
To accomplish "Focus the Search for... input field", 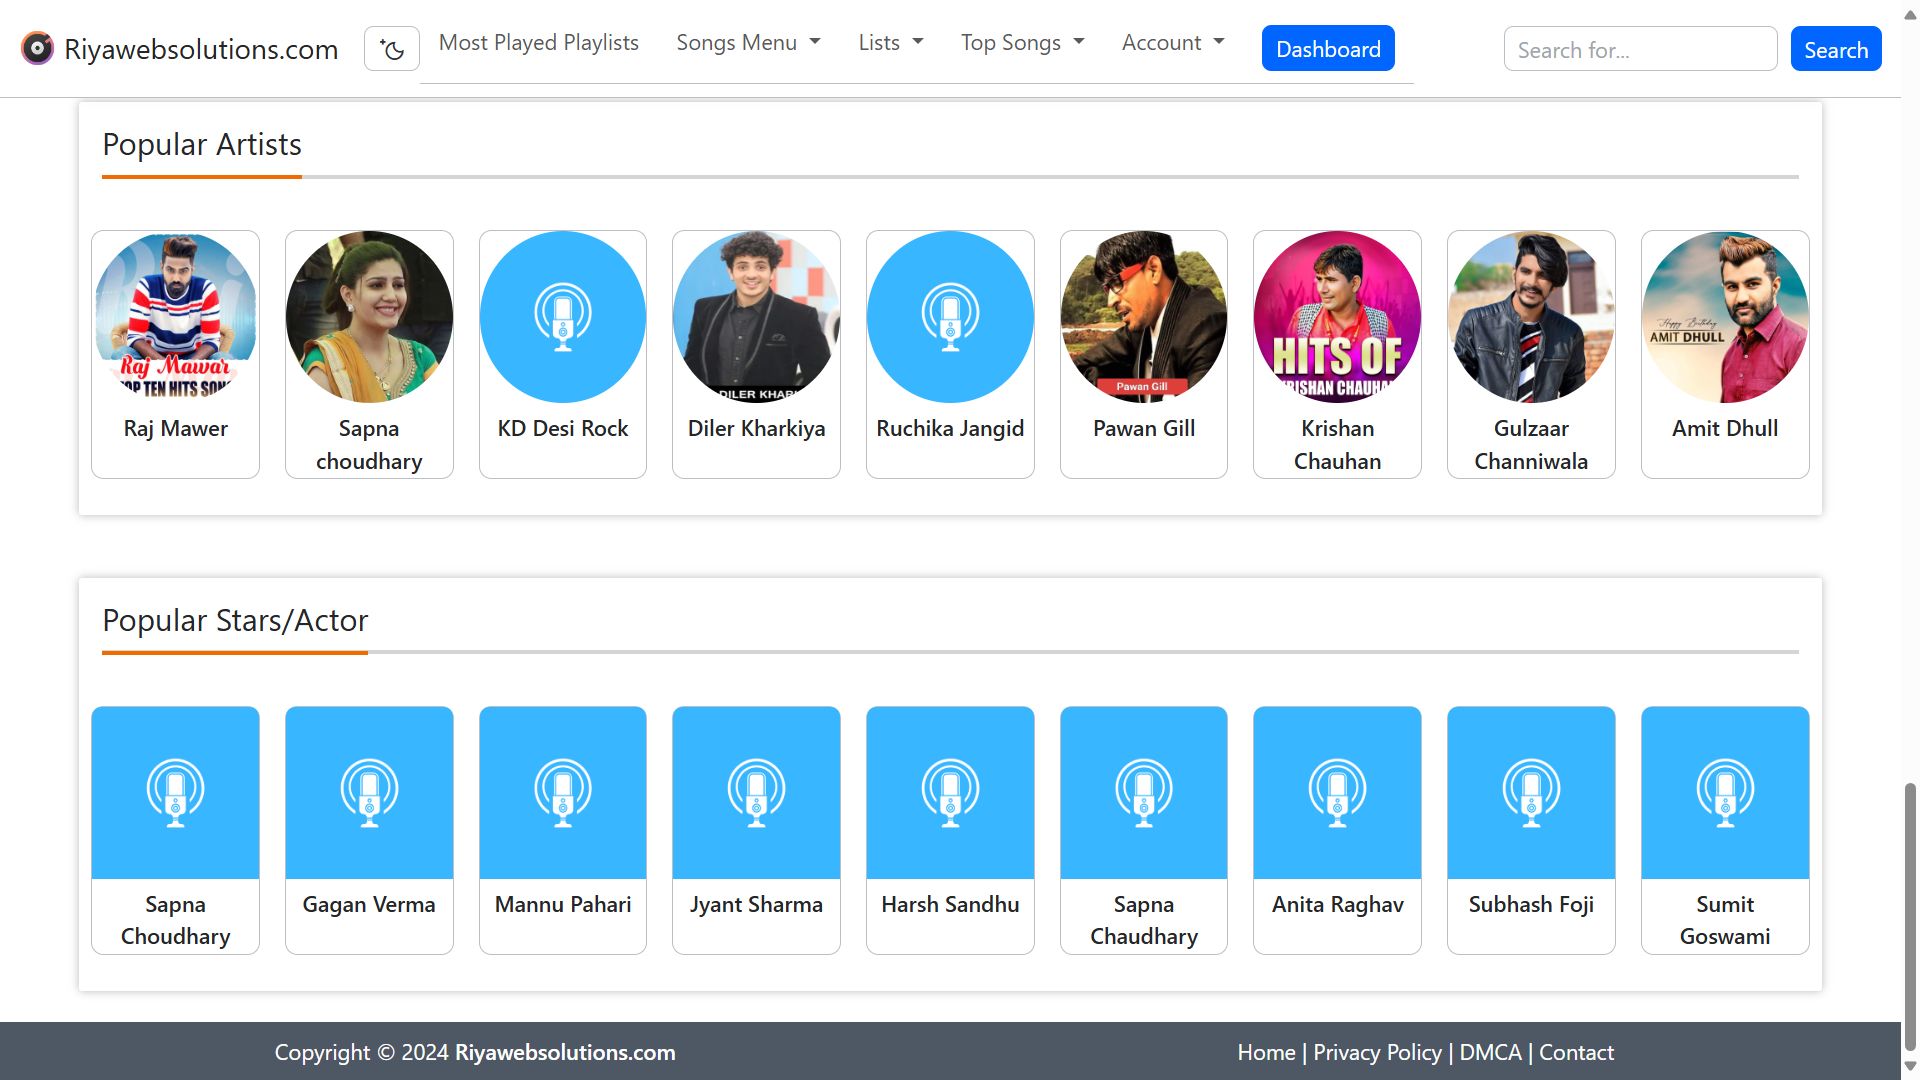I will 1639,50.
